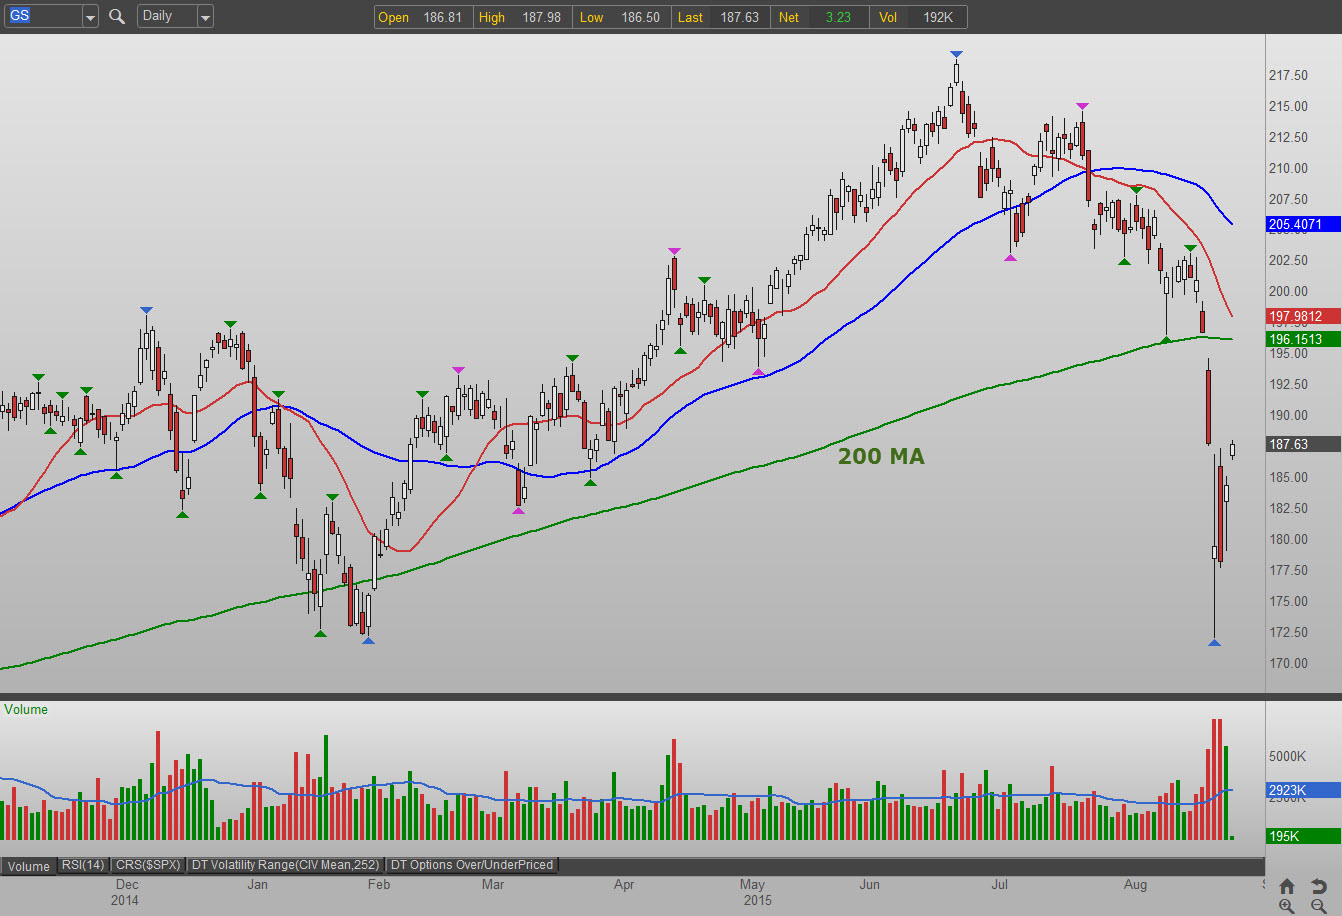Click the 217.50 price axis label

[1288, 75]
